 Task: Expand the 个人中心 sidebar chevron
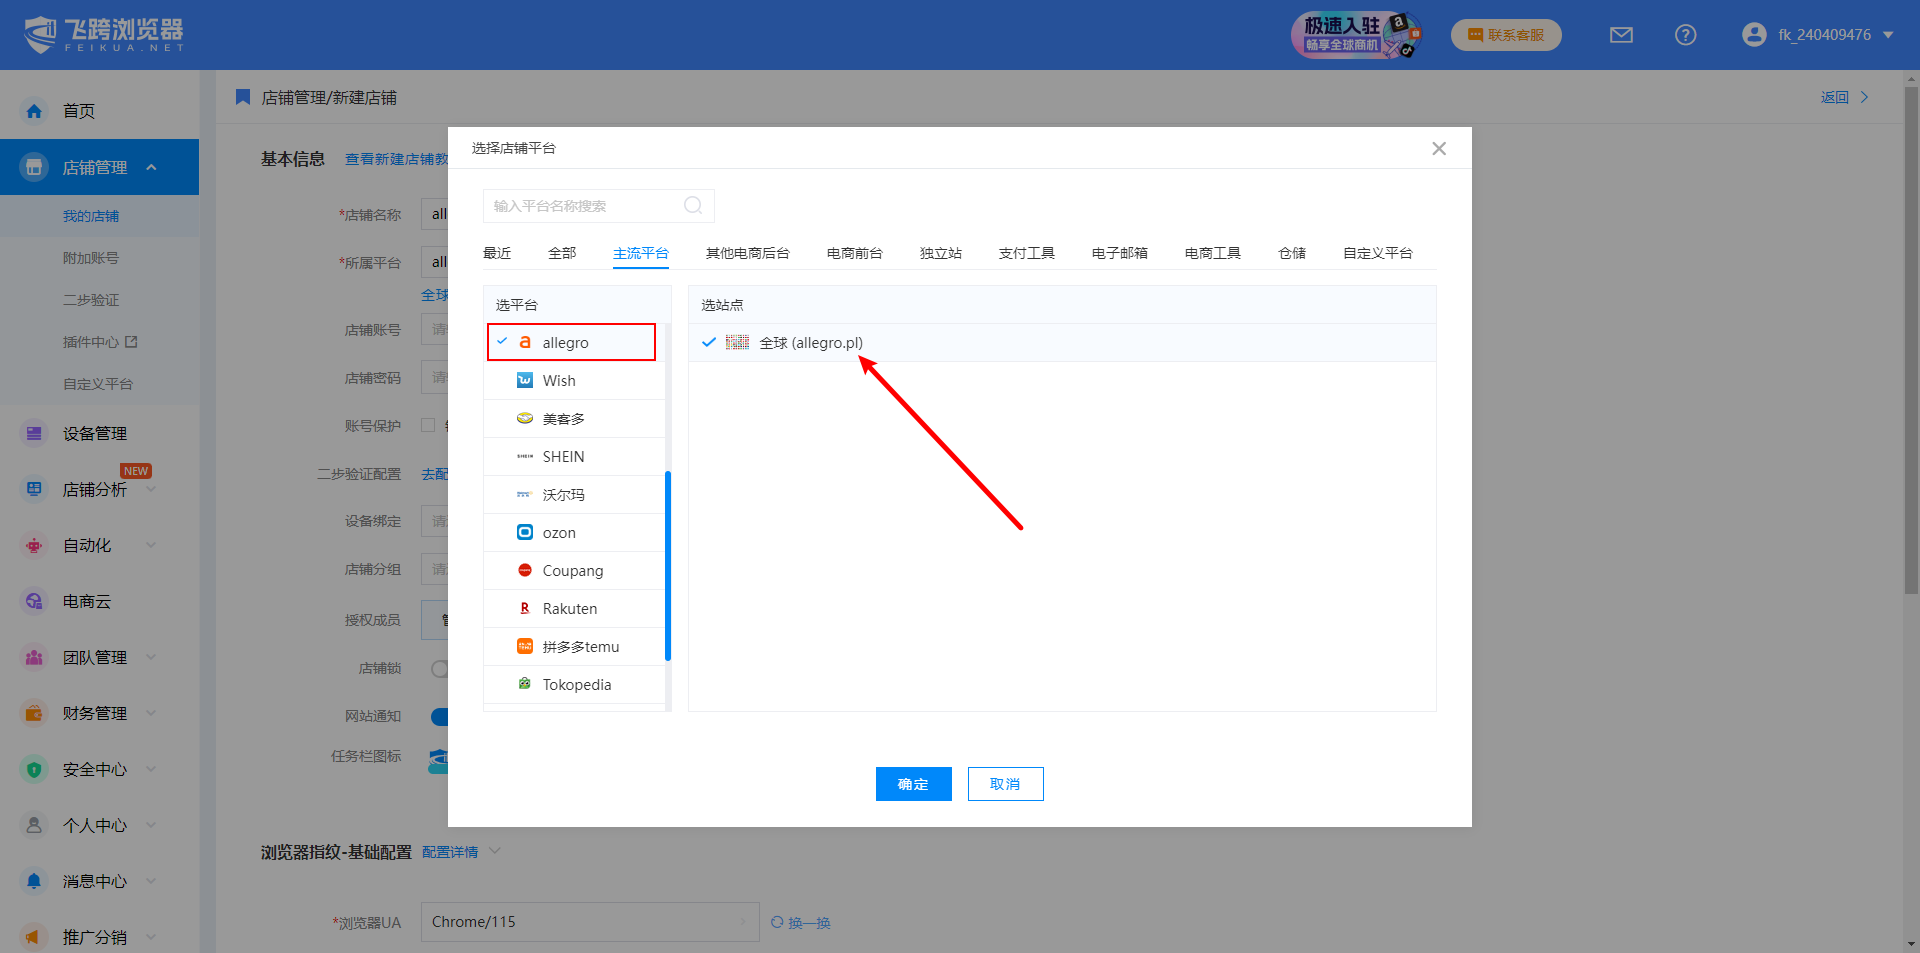point(152,825)
